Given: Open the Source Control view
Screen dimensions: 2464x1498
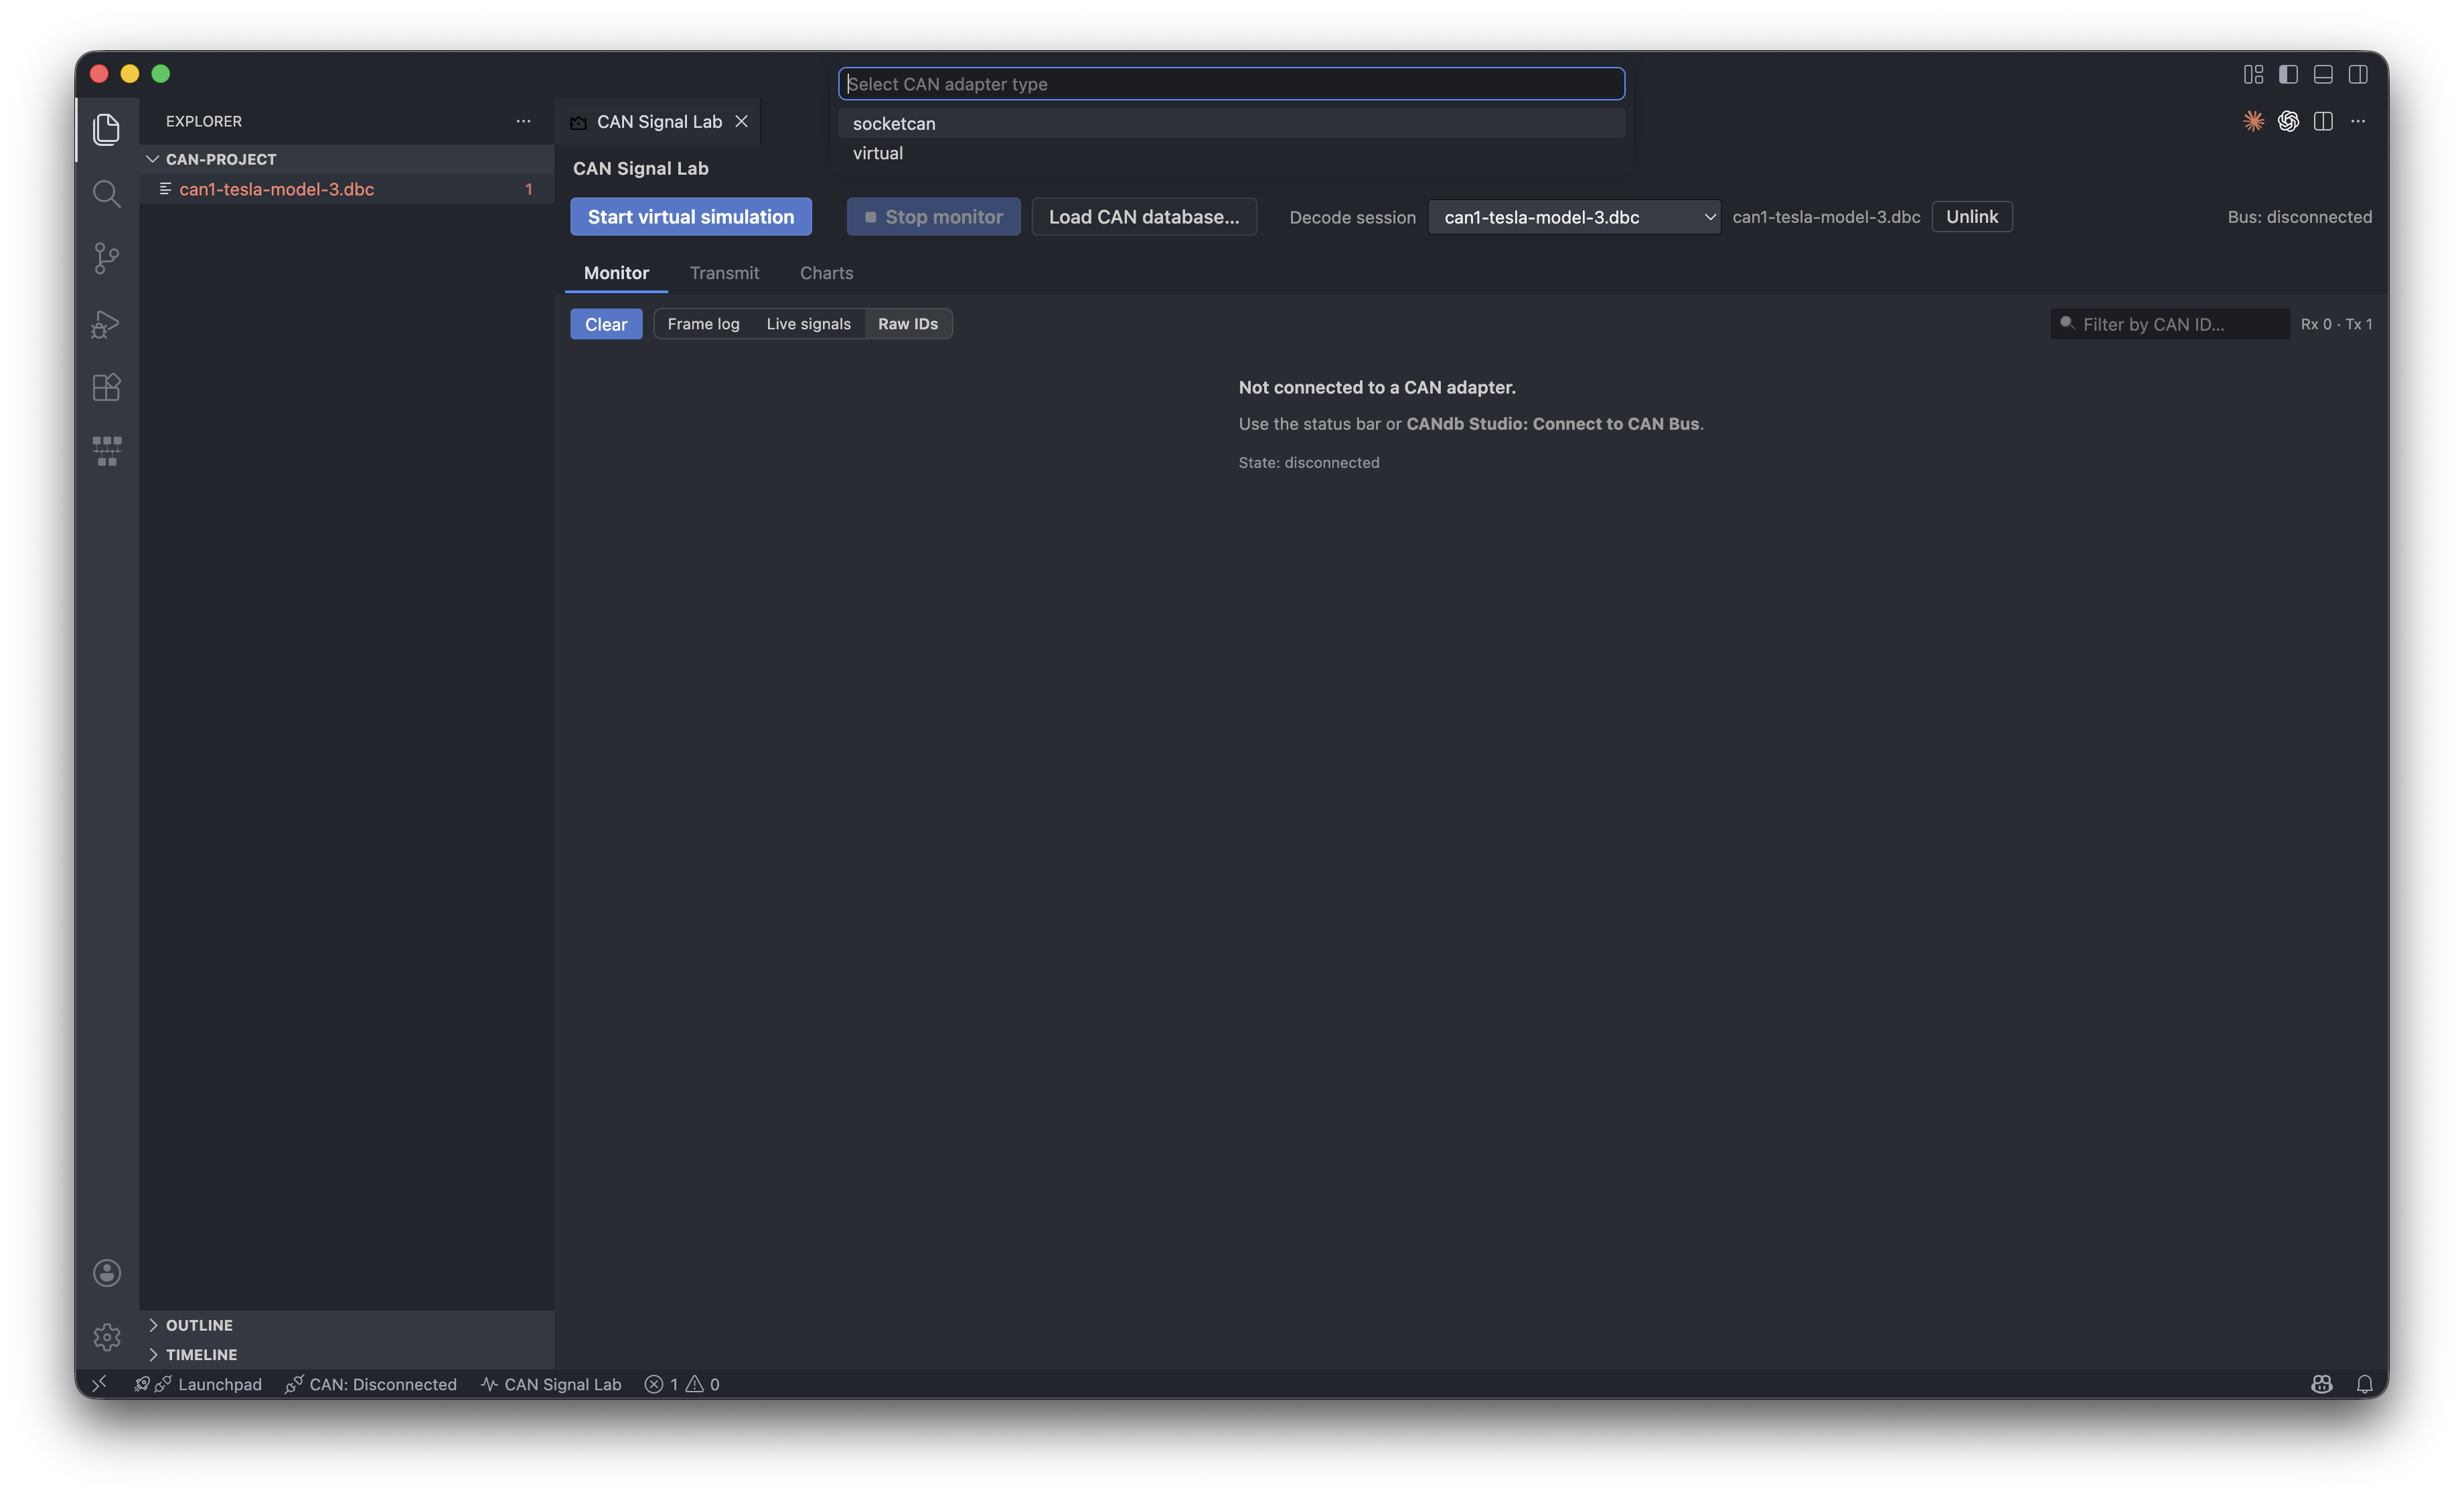Looking at the screenshot, I should pyautogui.click(x=106, y=258).
